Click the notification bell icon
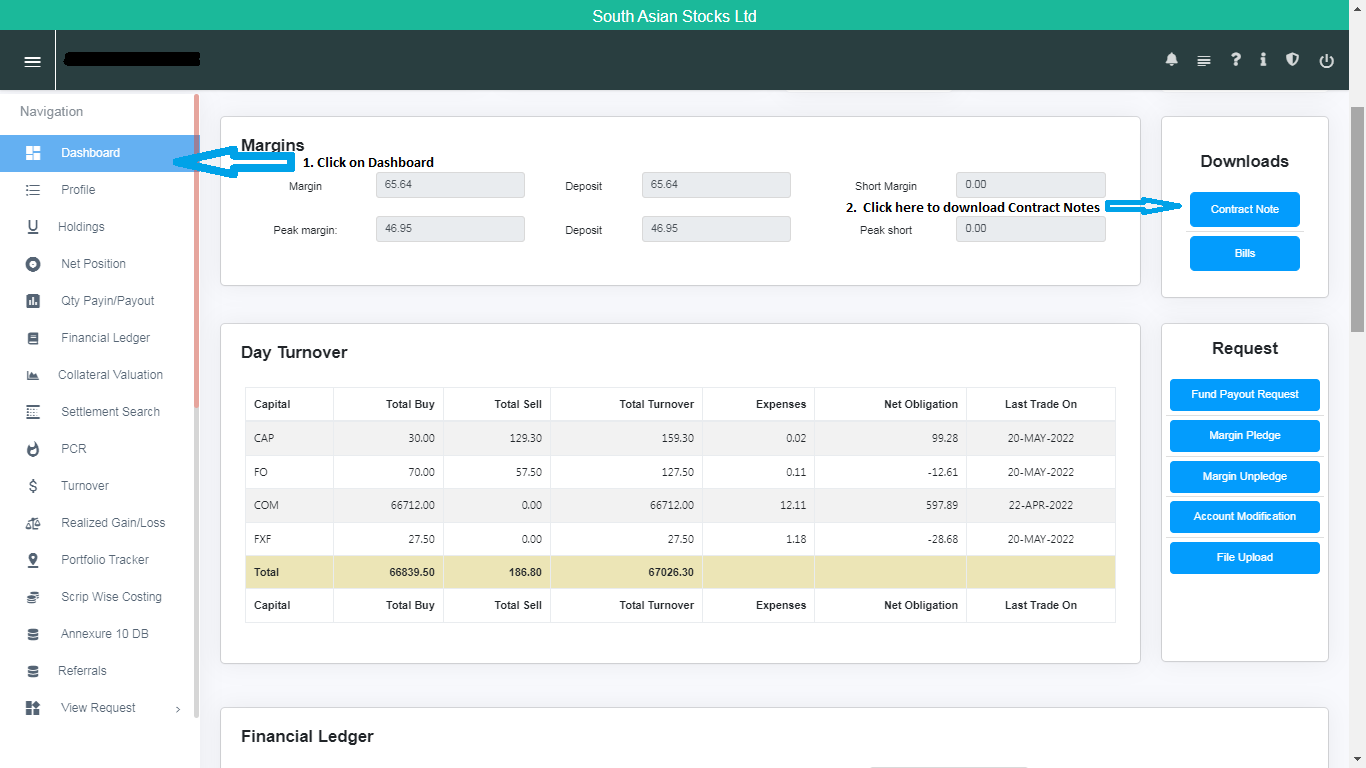Viewport: 1366px width, 768px height. pyautogui.click(x=1171, y=60)
